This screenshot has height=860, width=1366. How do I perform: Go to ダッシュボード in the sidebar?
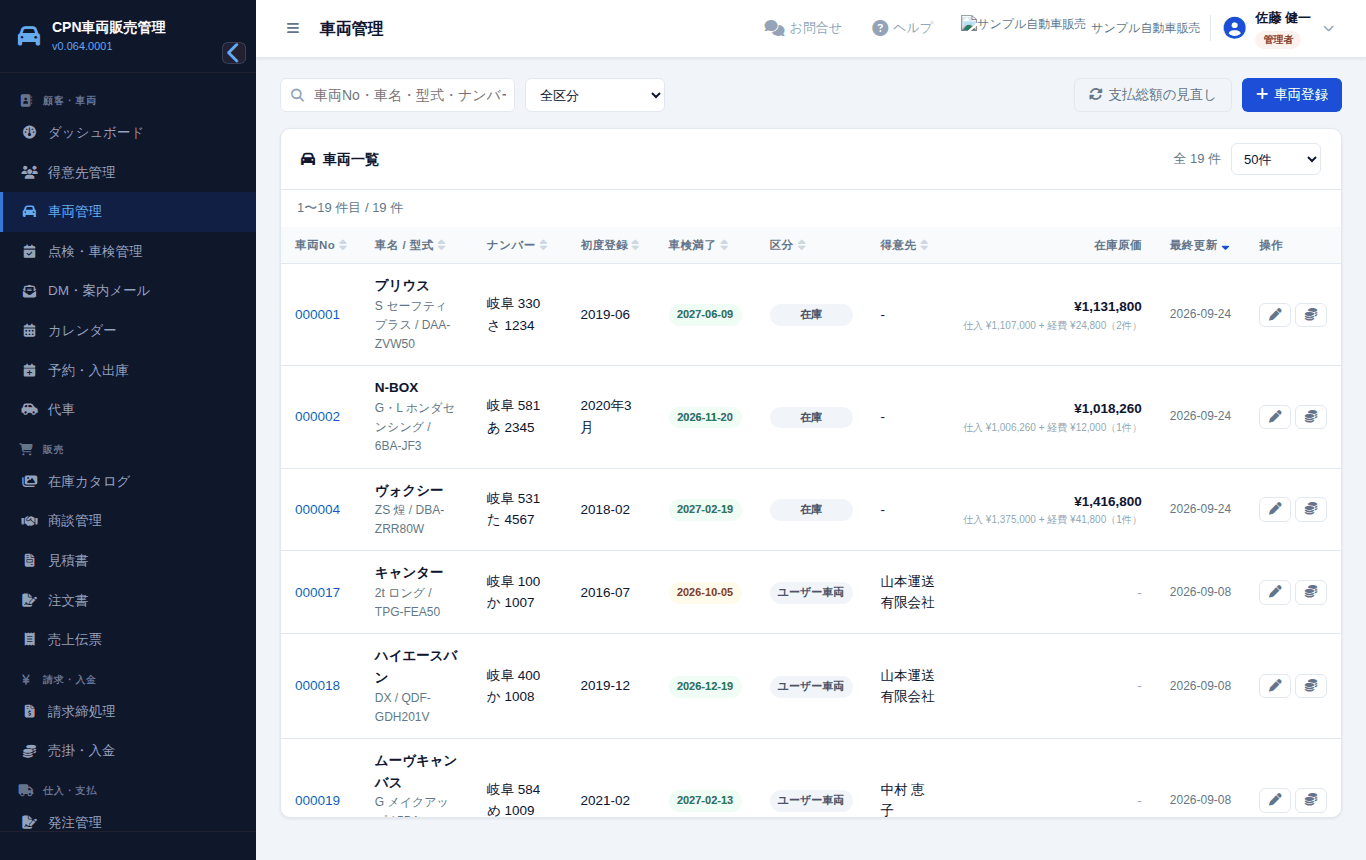[128, 132]
